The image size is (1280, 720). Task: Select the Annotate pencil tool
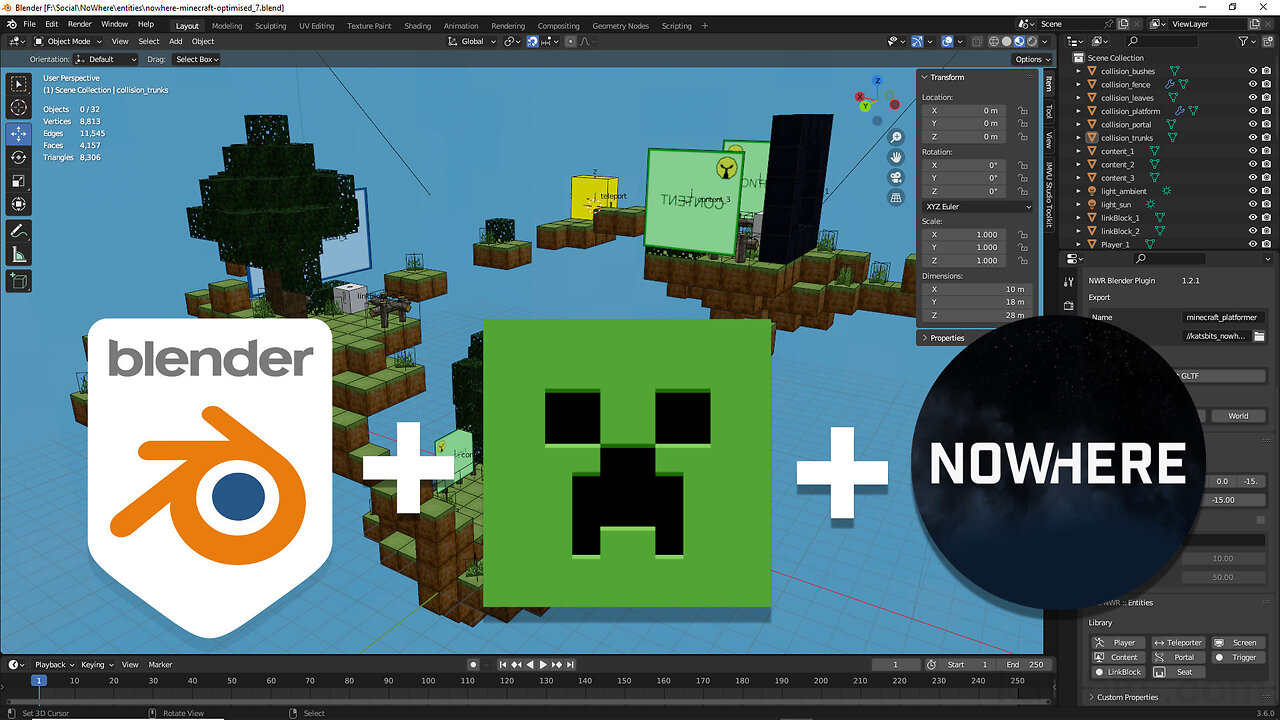pyautogui.click(x=19, y=231)
